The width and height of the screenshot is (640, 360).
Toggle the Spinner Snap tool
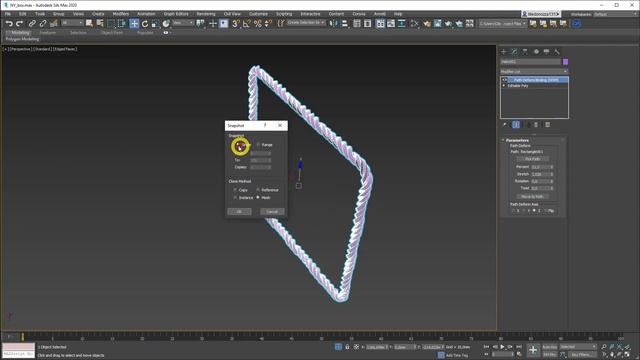tap(268, 24)
